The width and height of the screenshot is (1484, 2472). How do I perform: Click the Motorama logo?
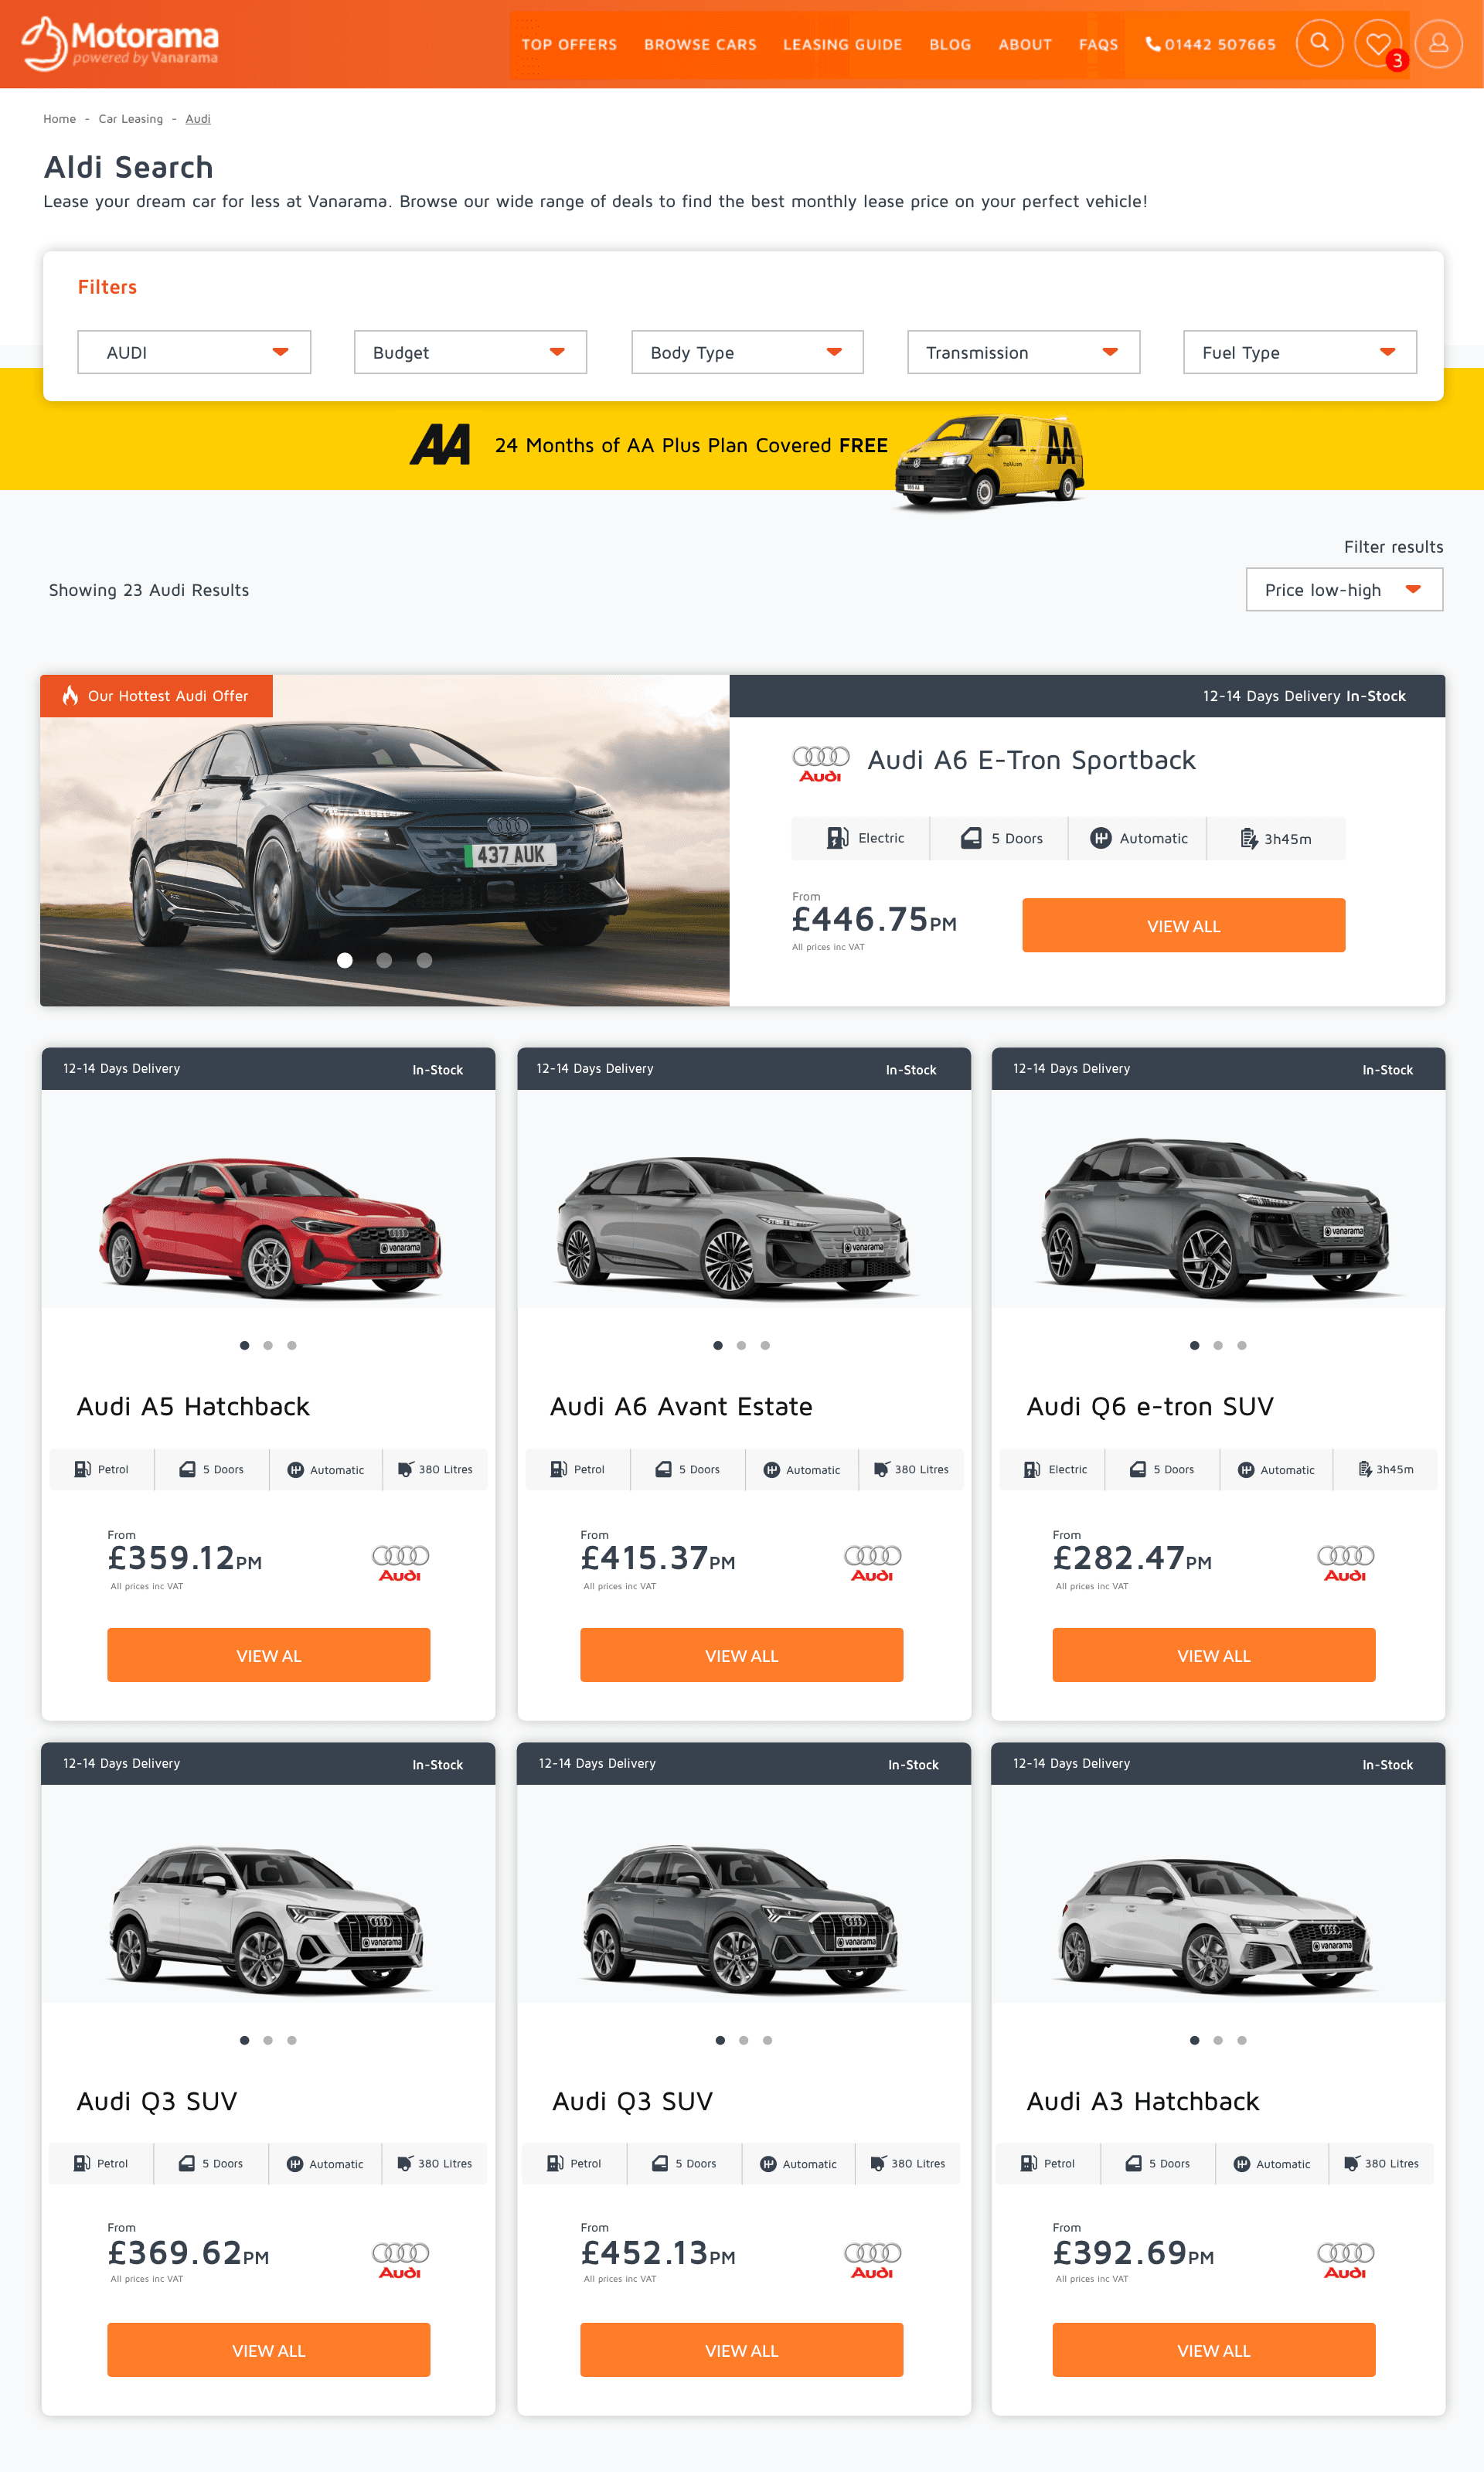coord(120,43)
